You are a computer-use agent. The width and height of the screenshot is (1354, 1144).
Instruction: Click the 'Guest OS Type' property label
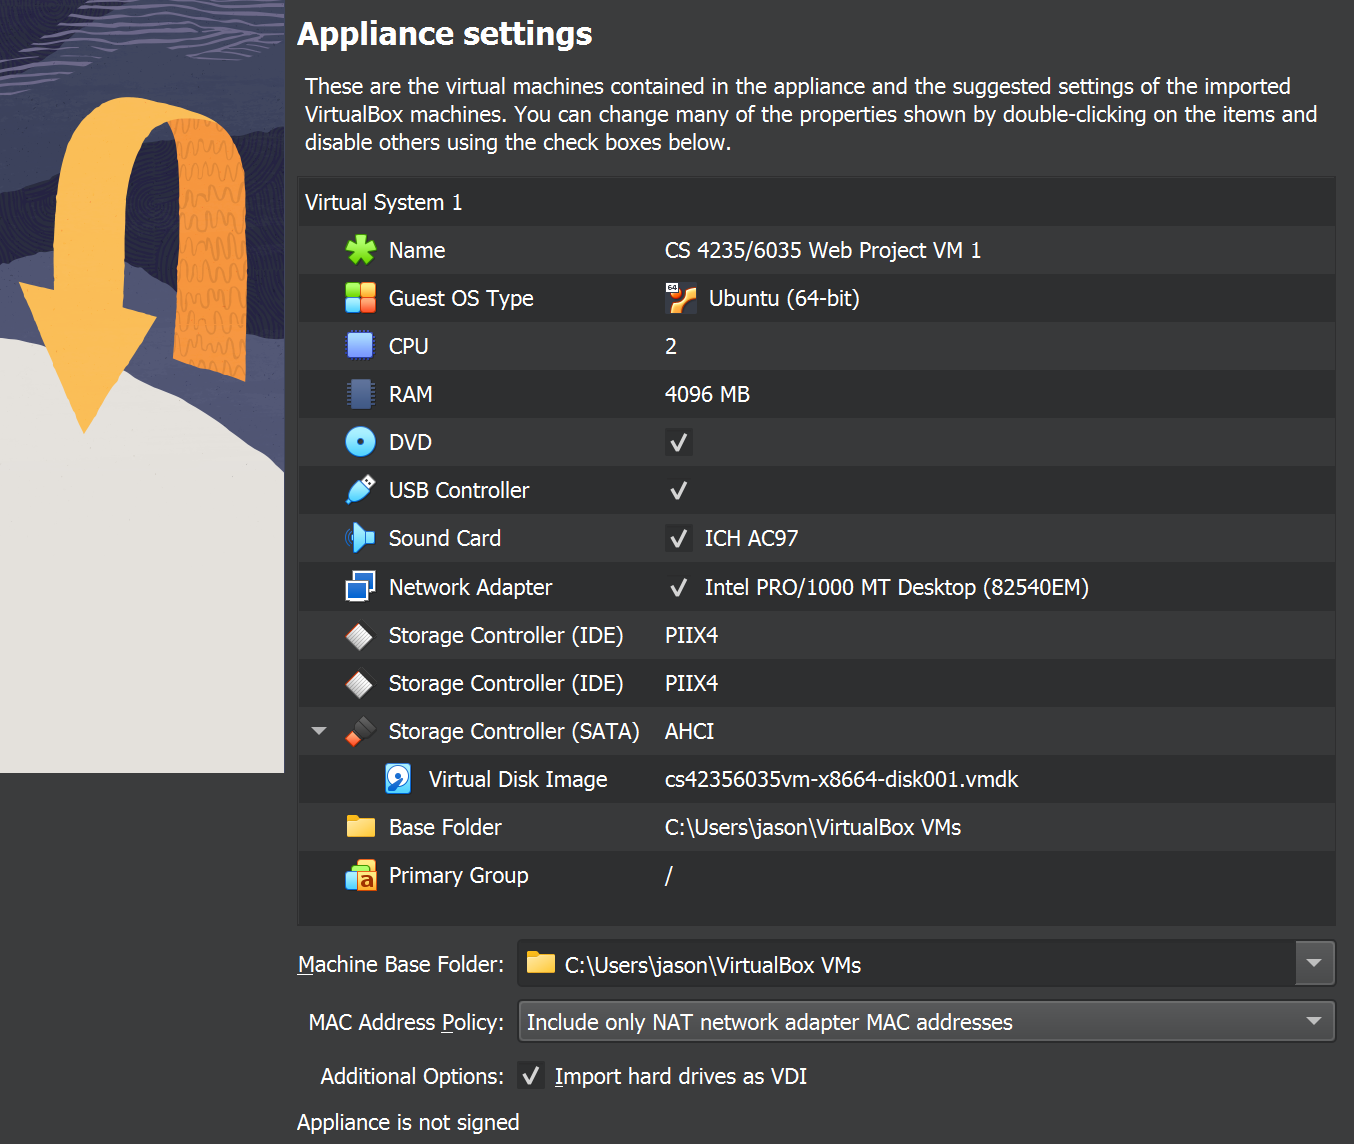461,298
